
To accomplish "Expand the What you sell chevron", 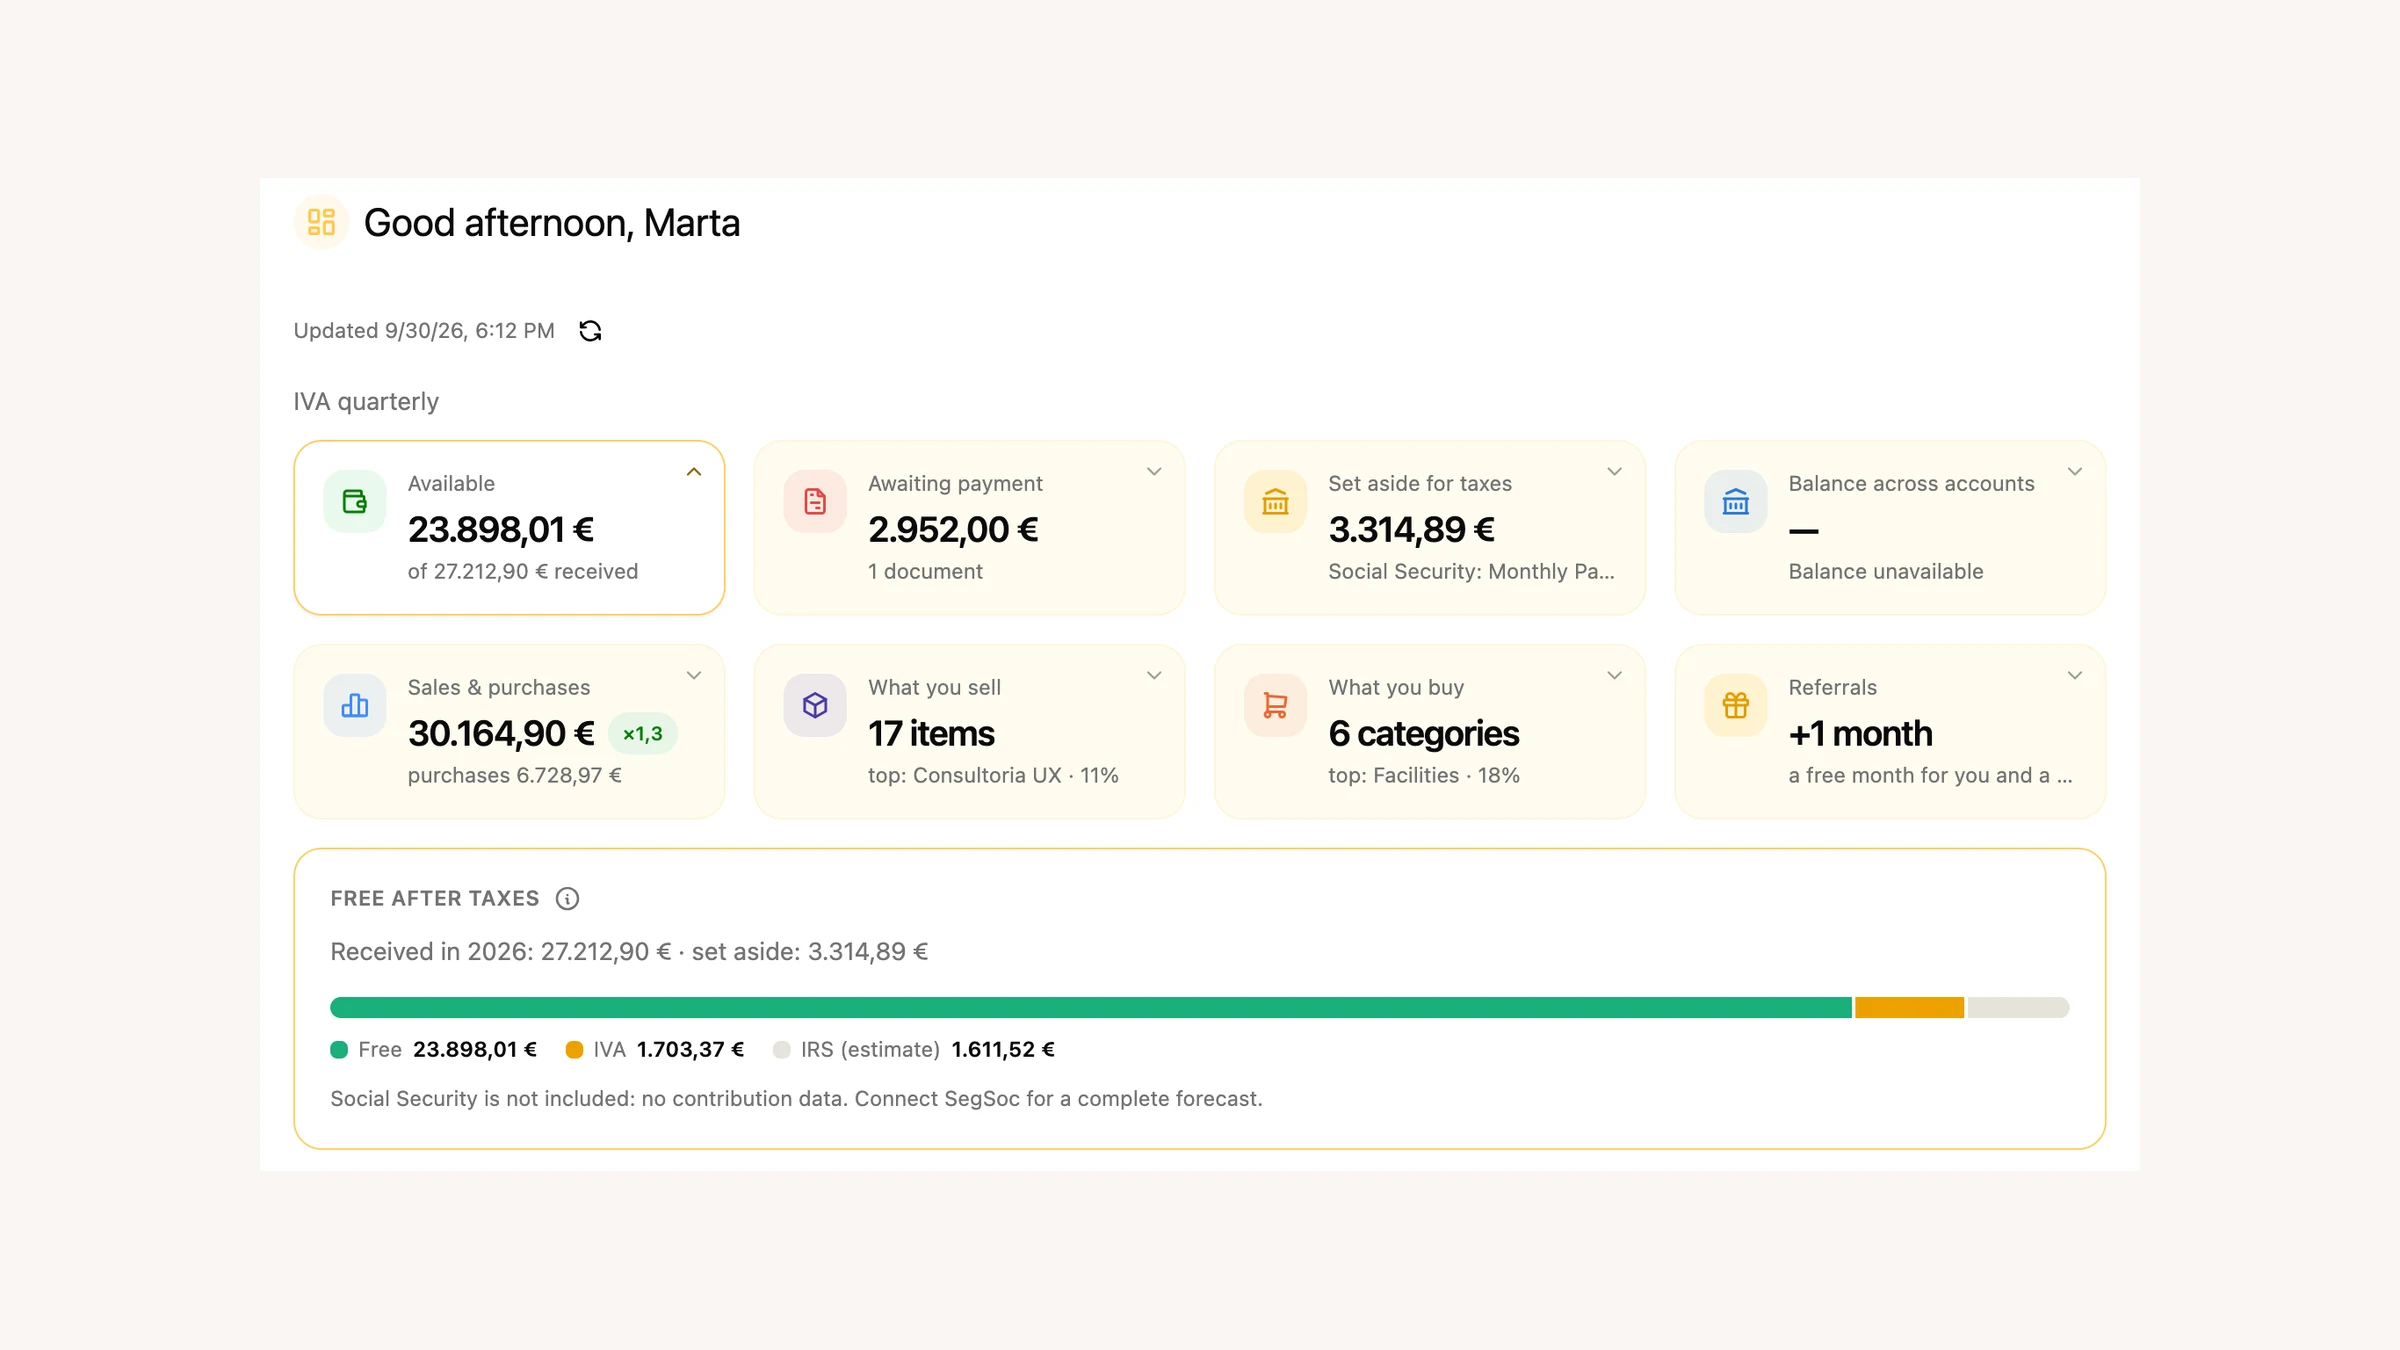I will coord(1154,676).
